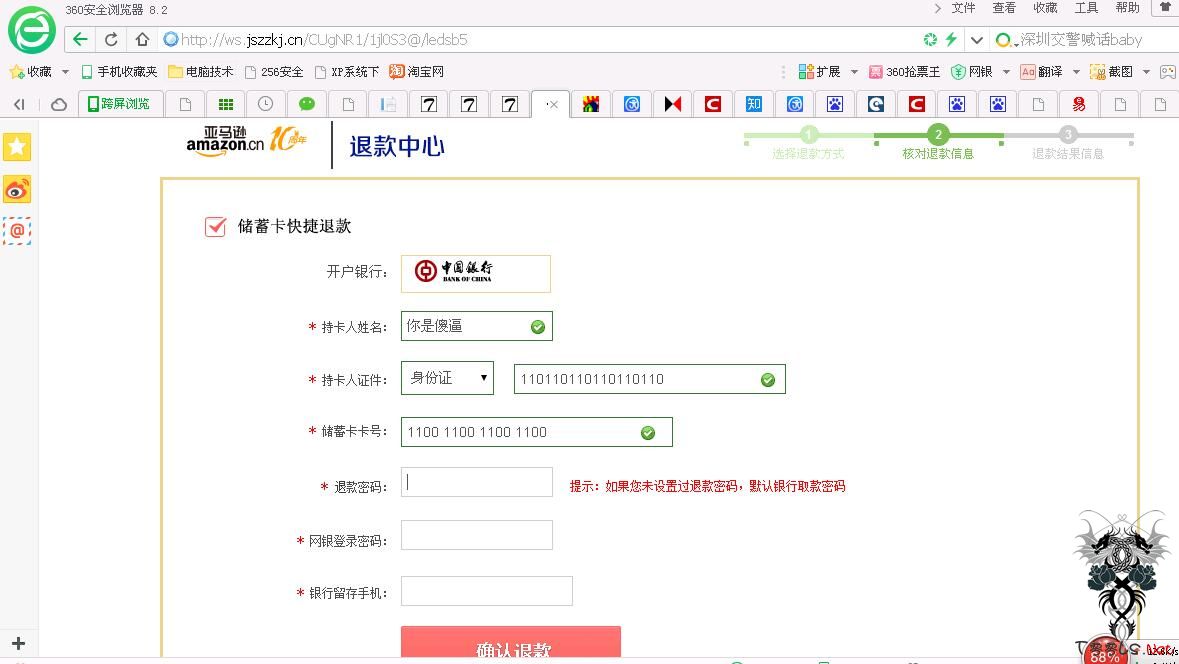
Task: Click the 银行留存手机 input field
Action: tap(486, 591)
